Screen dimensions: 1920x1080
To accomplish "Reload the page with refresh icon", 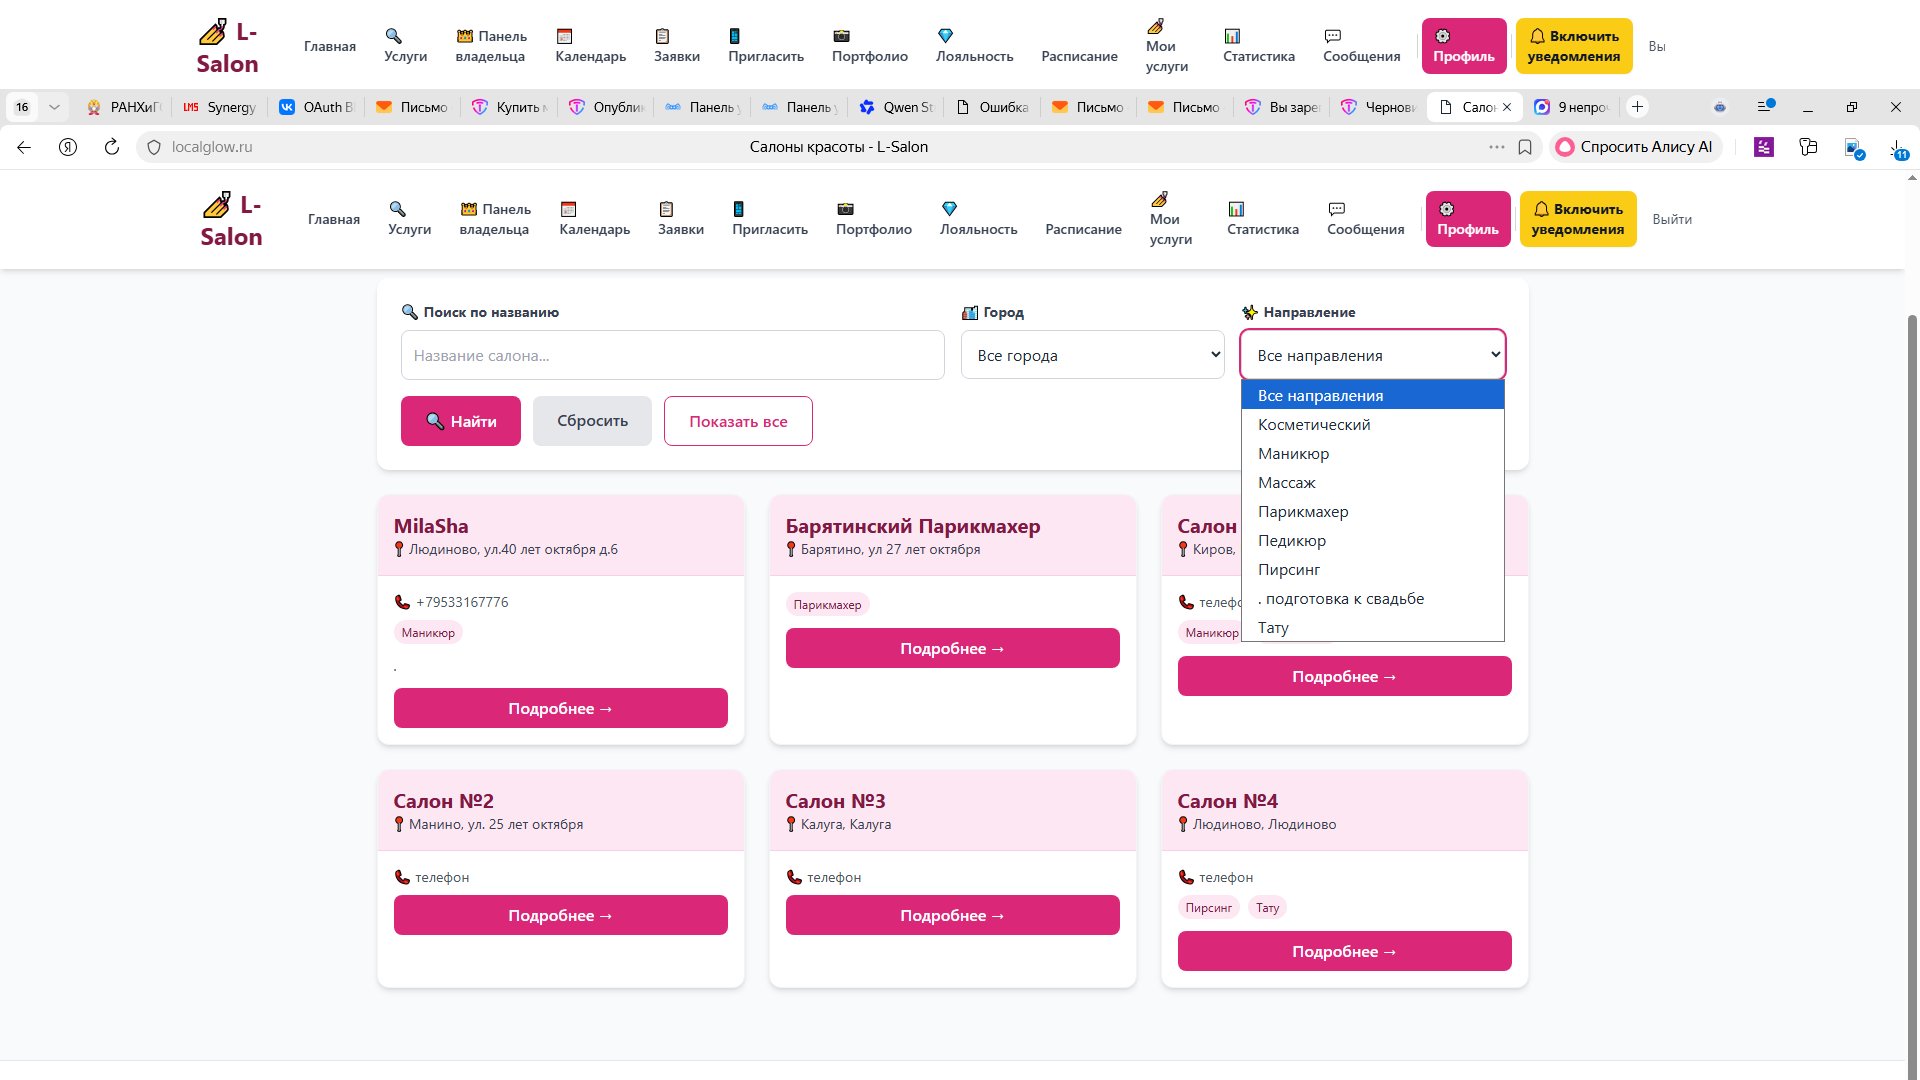I will [112, 147].
